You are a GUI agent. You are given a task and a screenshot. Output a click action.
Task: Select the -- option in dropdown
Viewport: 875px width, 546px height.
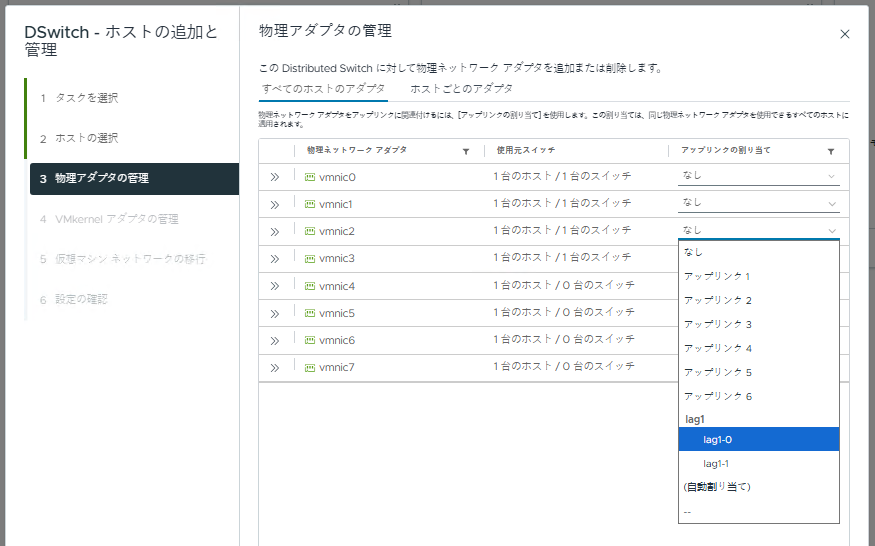(x=759, y=511)
